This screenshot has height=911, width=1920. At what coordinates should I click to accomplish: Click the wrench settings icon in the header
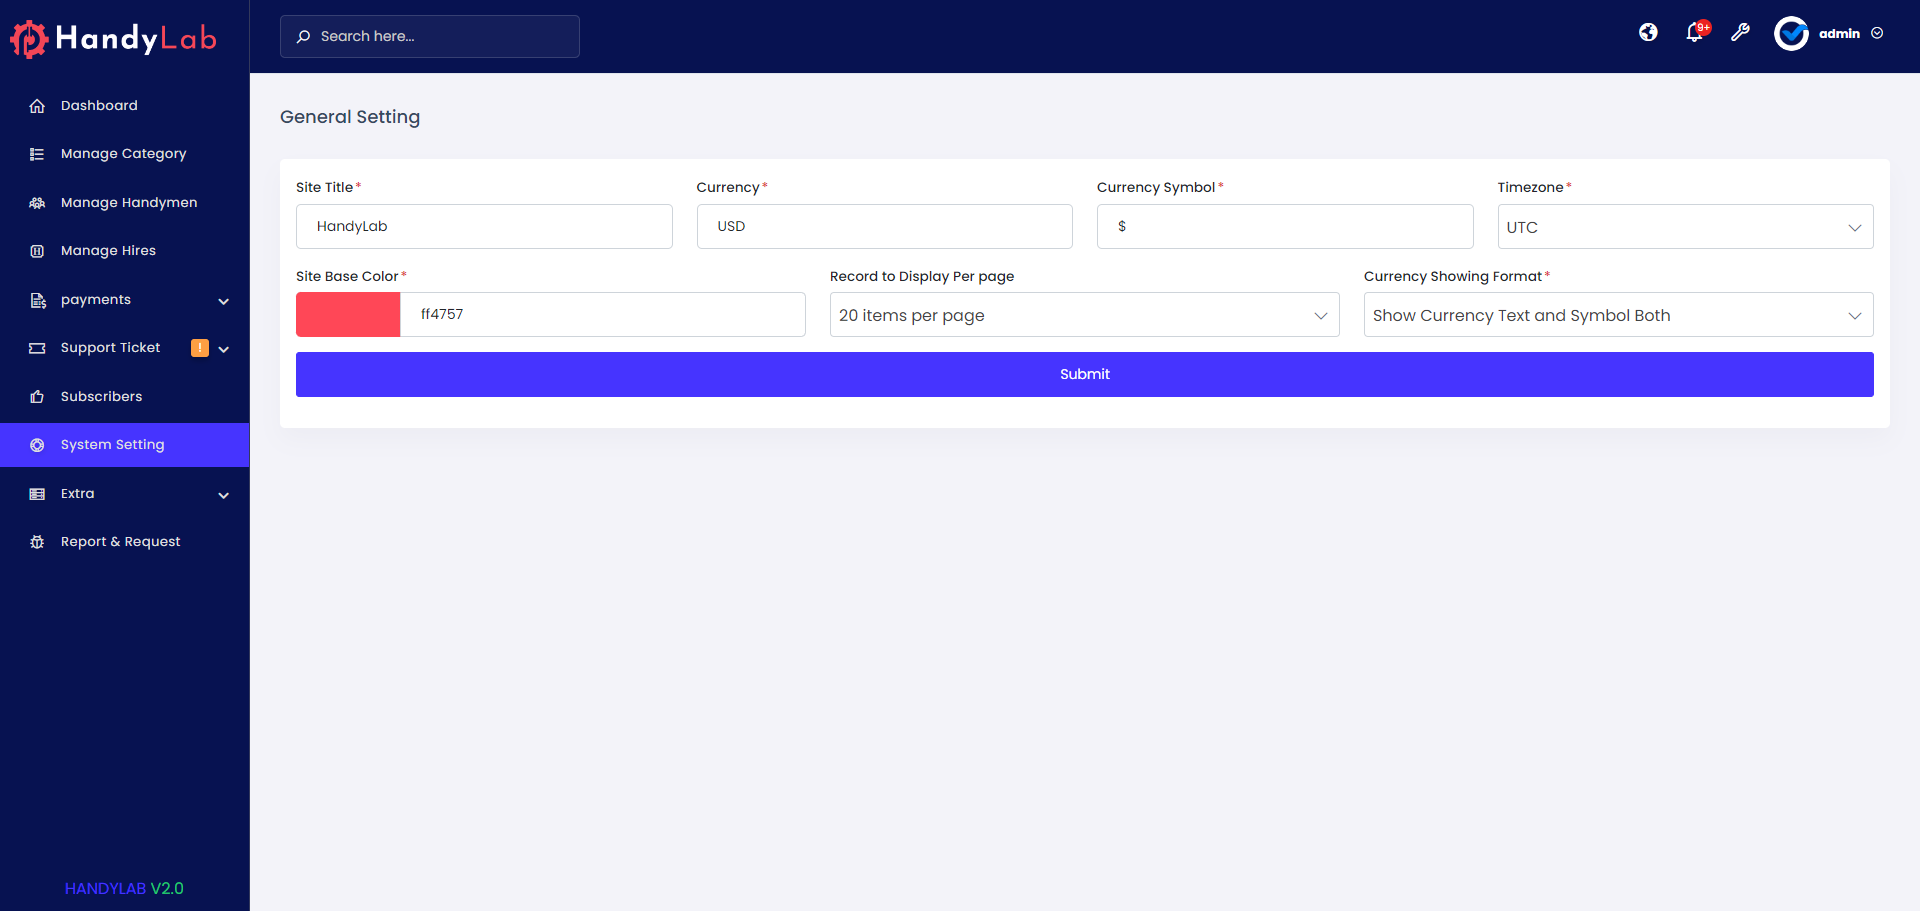pyautogui.click(x=1741, y=33)
